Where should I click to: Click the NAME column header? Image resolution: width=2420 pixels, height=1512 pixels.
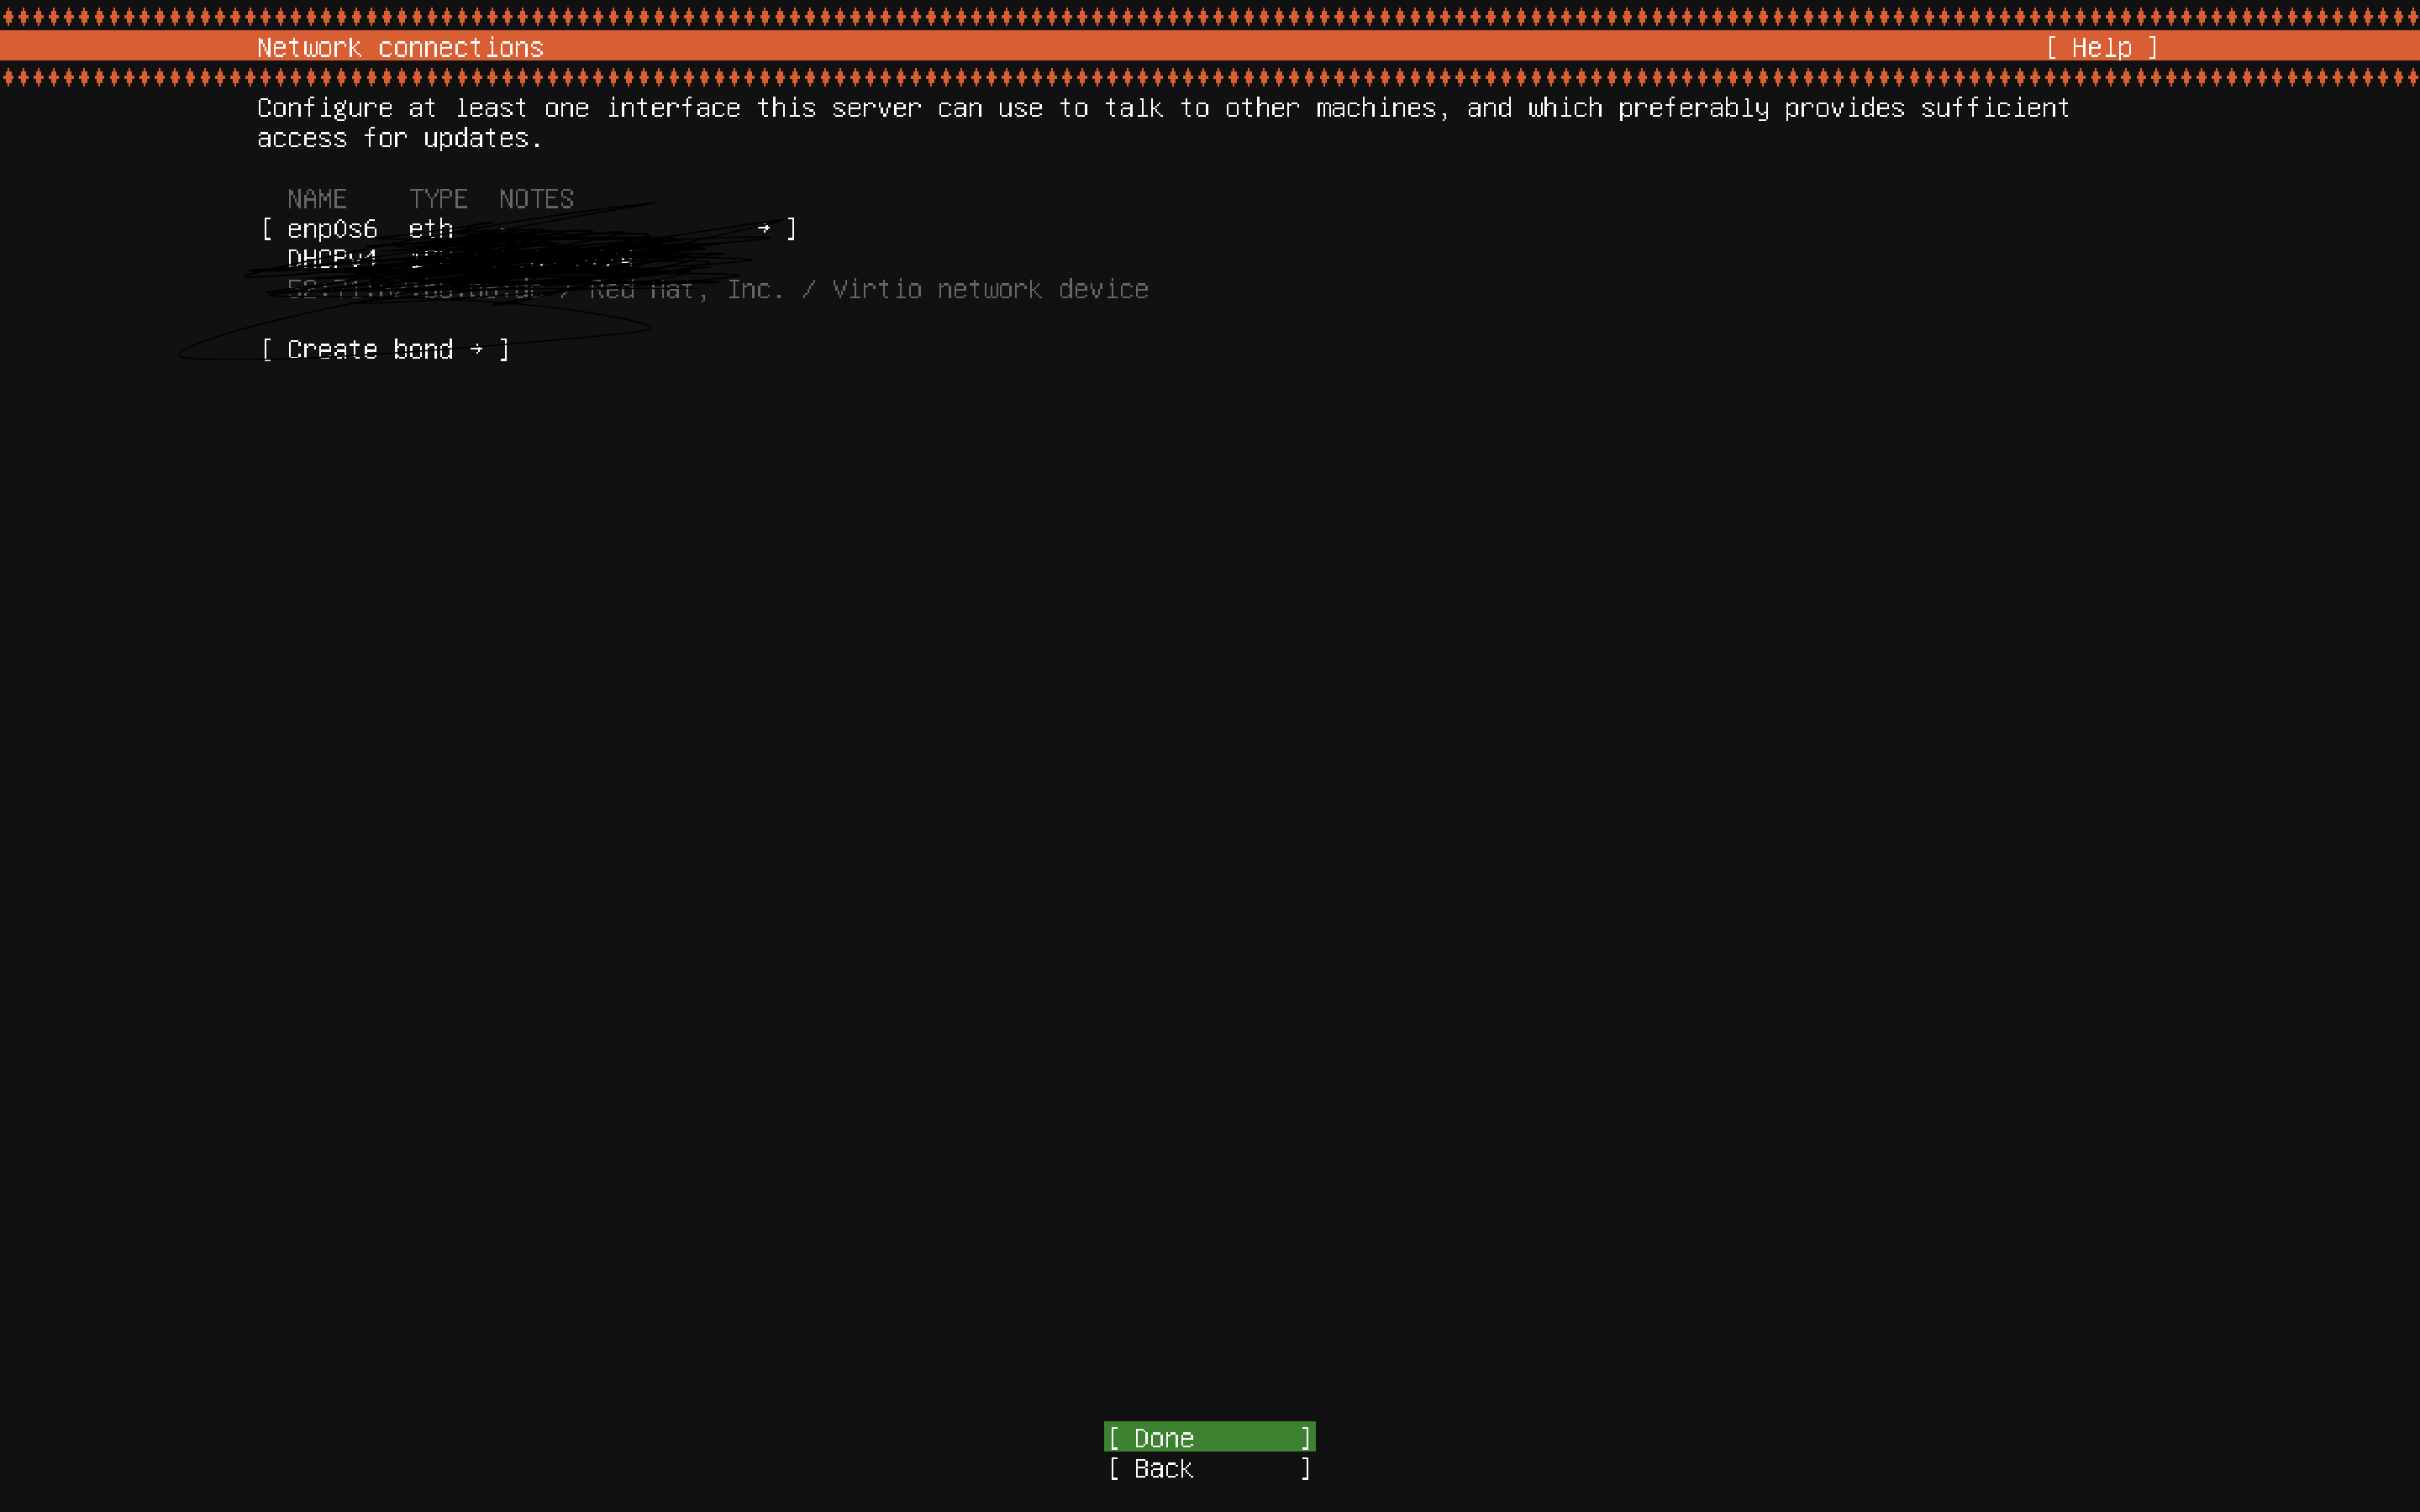(x=317, y=199)
